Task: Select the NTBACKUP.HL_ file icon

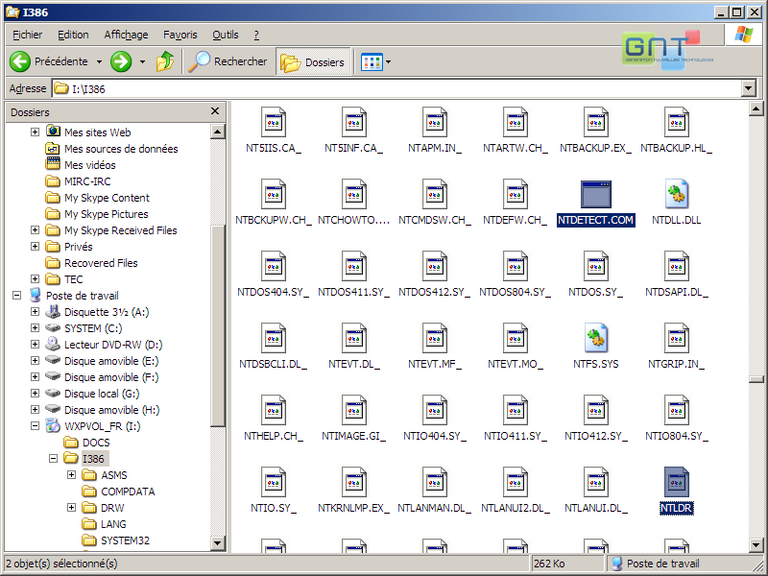Action: click(676, 122)
